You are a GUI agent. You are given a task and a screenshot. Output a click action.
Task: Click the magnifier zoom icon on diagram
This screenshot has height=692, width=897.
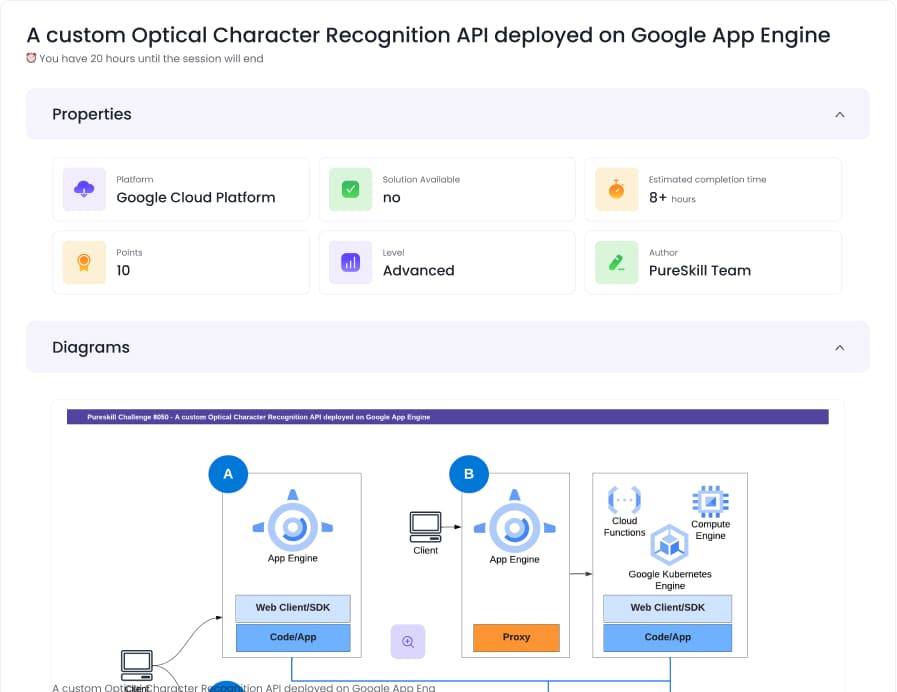(x=408, y=642)
